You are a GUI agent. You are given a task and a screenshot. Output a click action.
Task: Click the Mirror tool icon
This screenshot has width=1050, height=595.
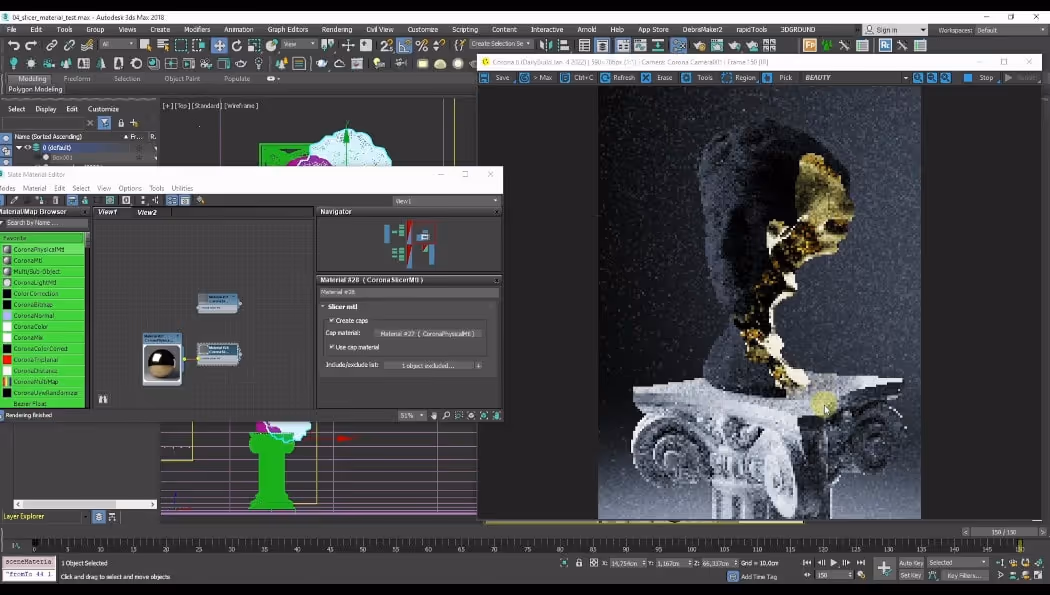(546, 46)
